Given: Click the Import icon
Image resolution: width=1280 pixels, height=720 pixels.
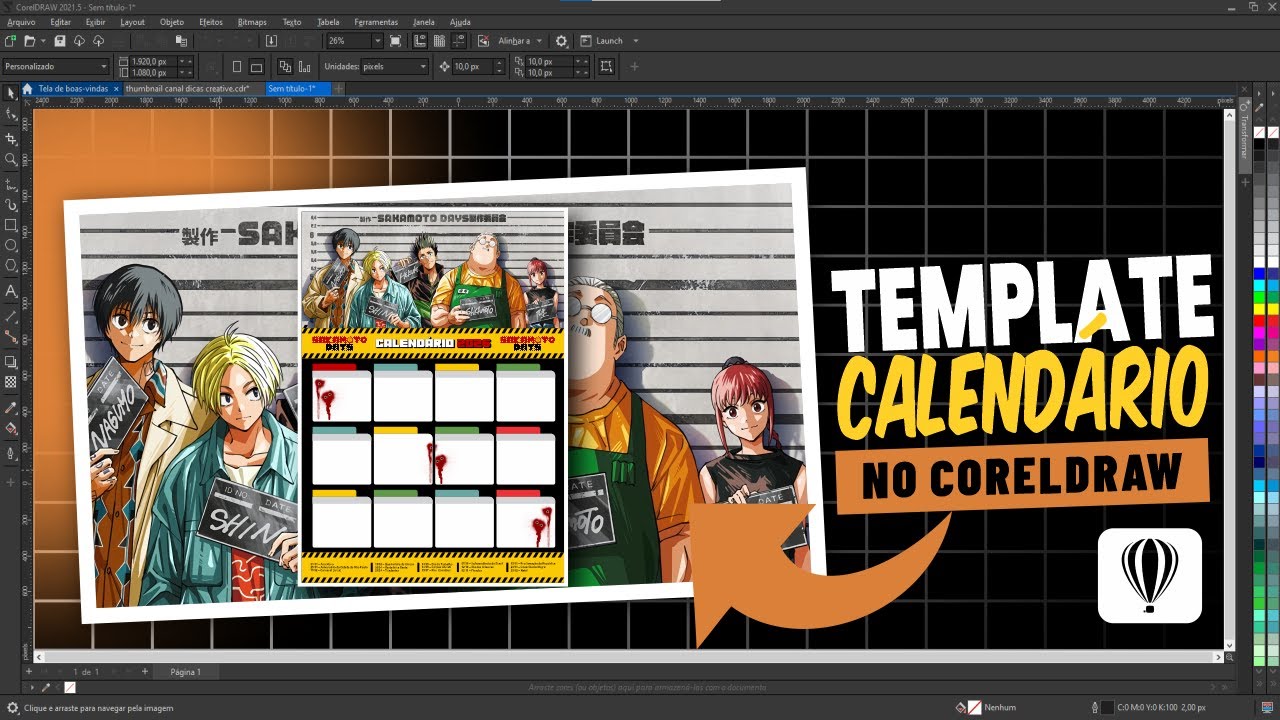Looking at the screenshot, I should click(x=271, y=41).
